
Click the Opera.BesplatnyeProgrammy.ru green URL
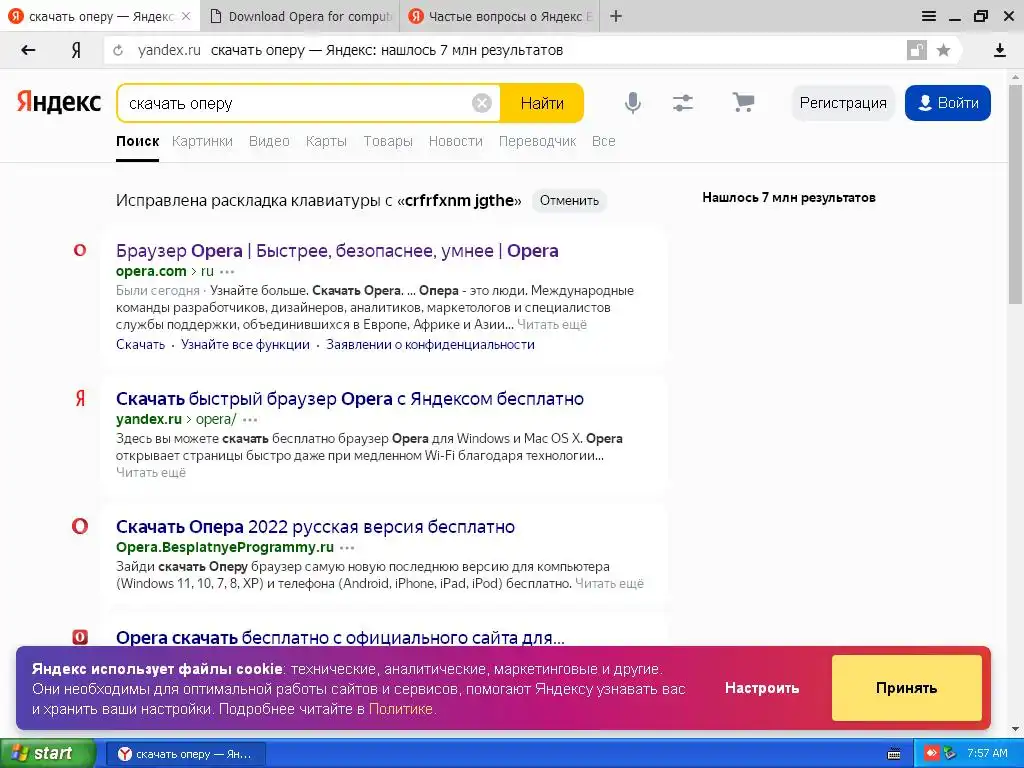(x=225, y=547)
